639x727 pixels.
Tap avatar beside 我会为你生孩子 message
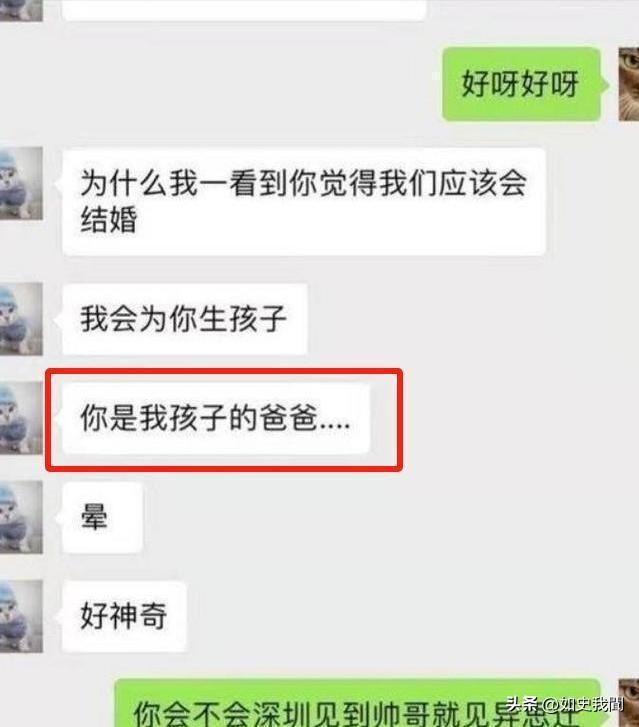pos(21,319)
